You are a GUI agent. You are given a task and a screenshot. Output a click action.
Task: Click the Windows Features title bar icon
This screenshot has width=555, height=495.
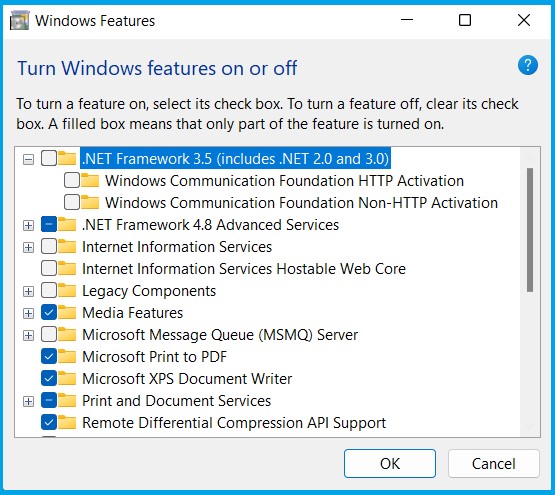pos(19,21)
